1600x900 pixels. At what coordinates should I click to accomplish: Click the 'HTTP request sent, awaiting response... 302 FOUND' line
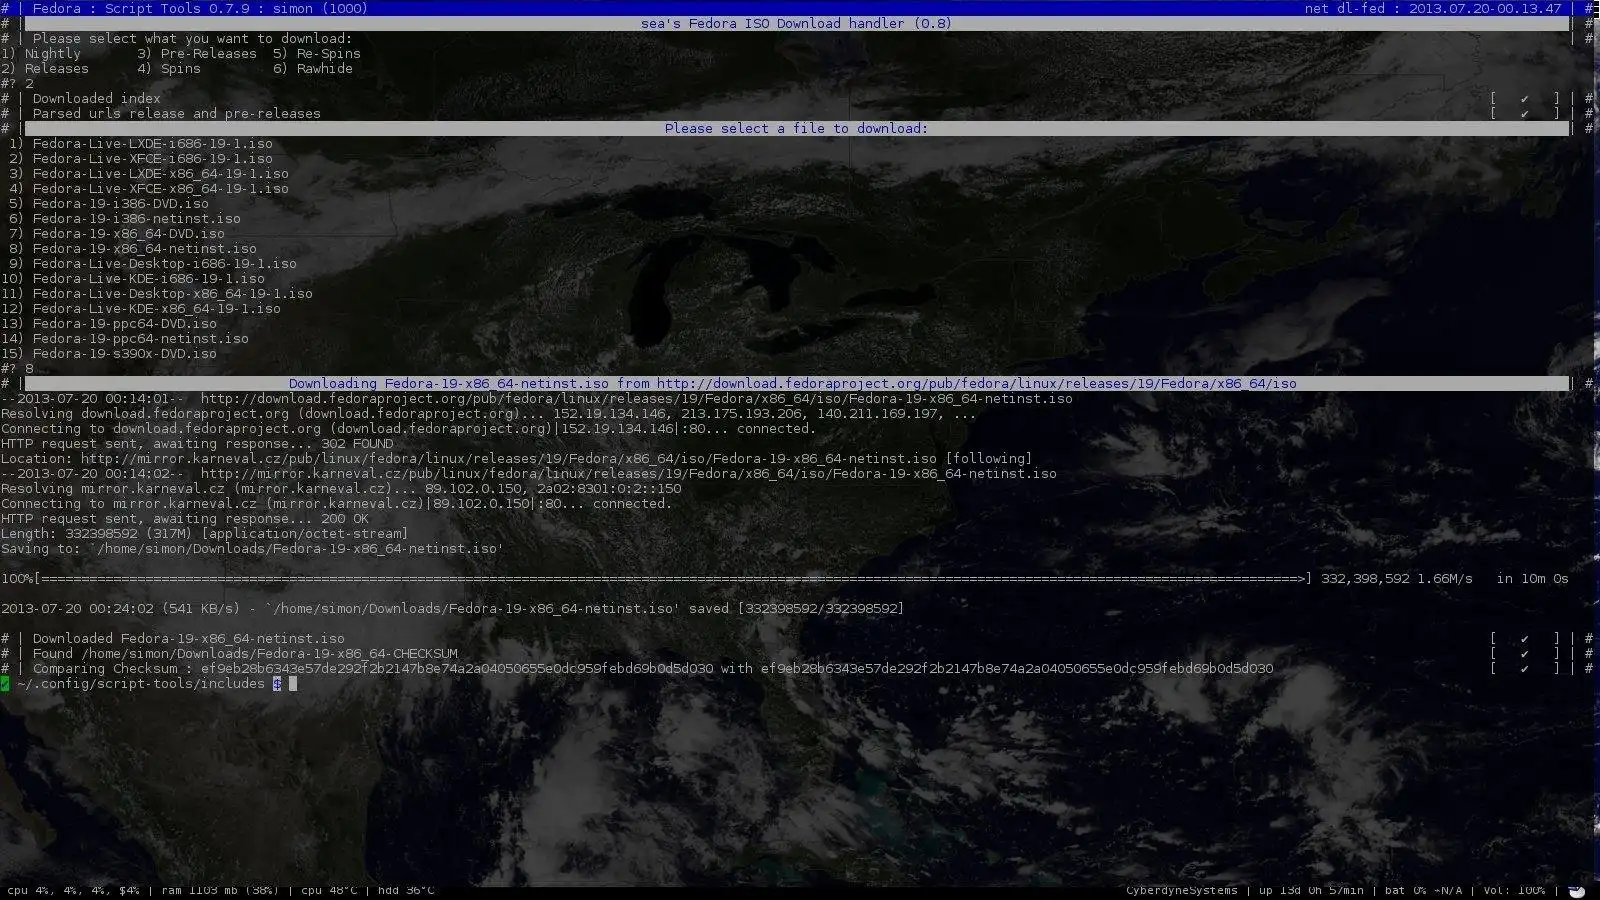pos(197,444)
